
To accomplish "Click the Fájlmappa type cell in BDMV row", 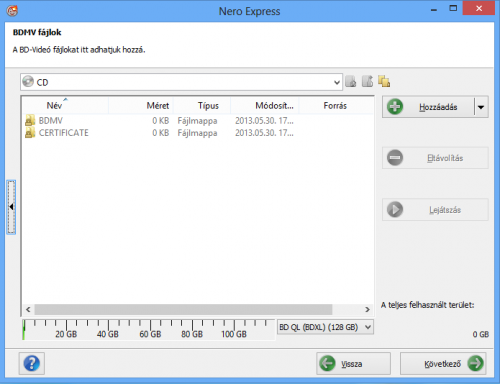I will [x=197, y=121].
